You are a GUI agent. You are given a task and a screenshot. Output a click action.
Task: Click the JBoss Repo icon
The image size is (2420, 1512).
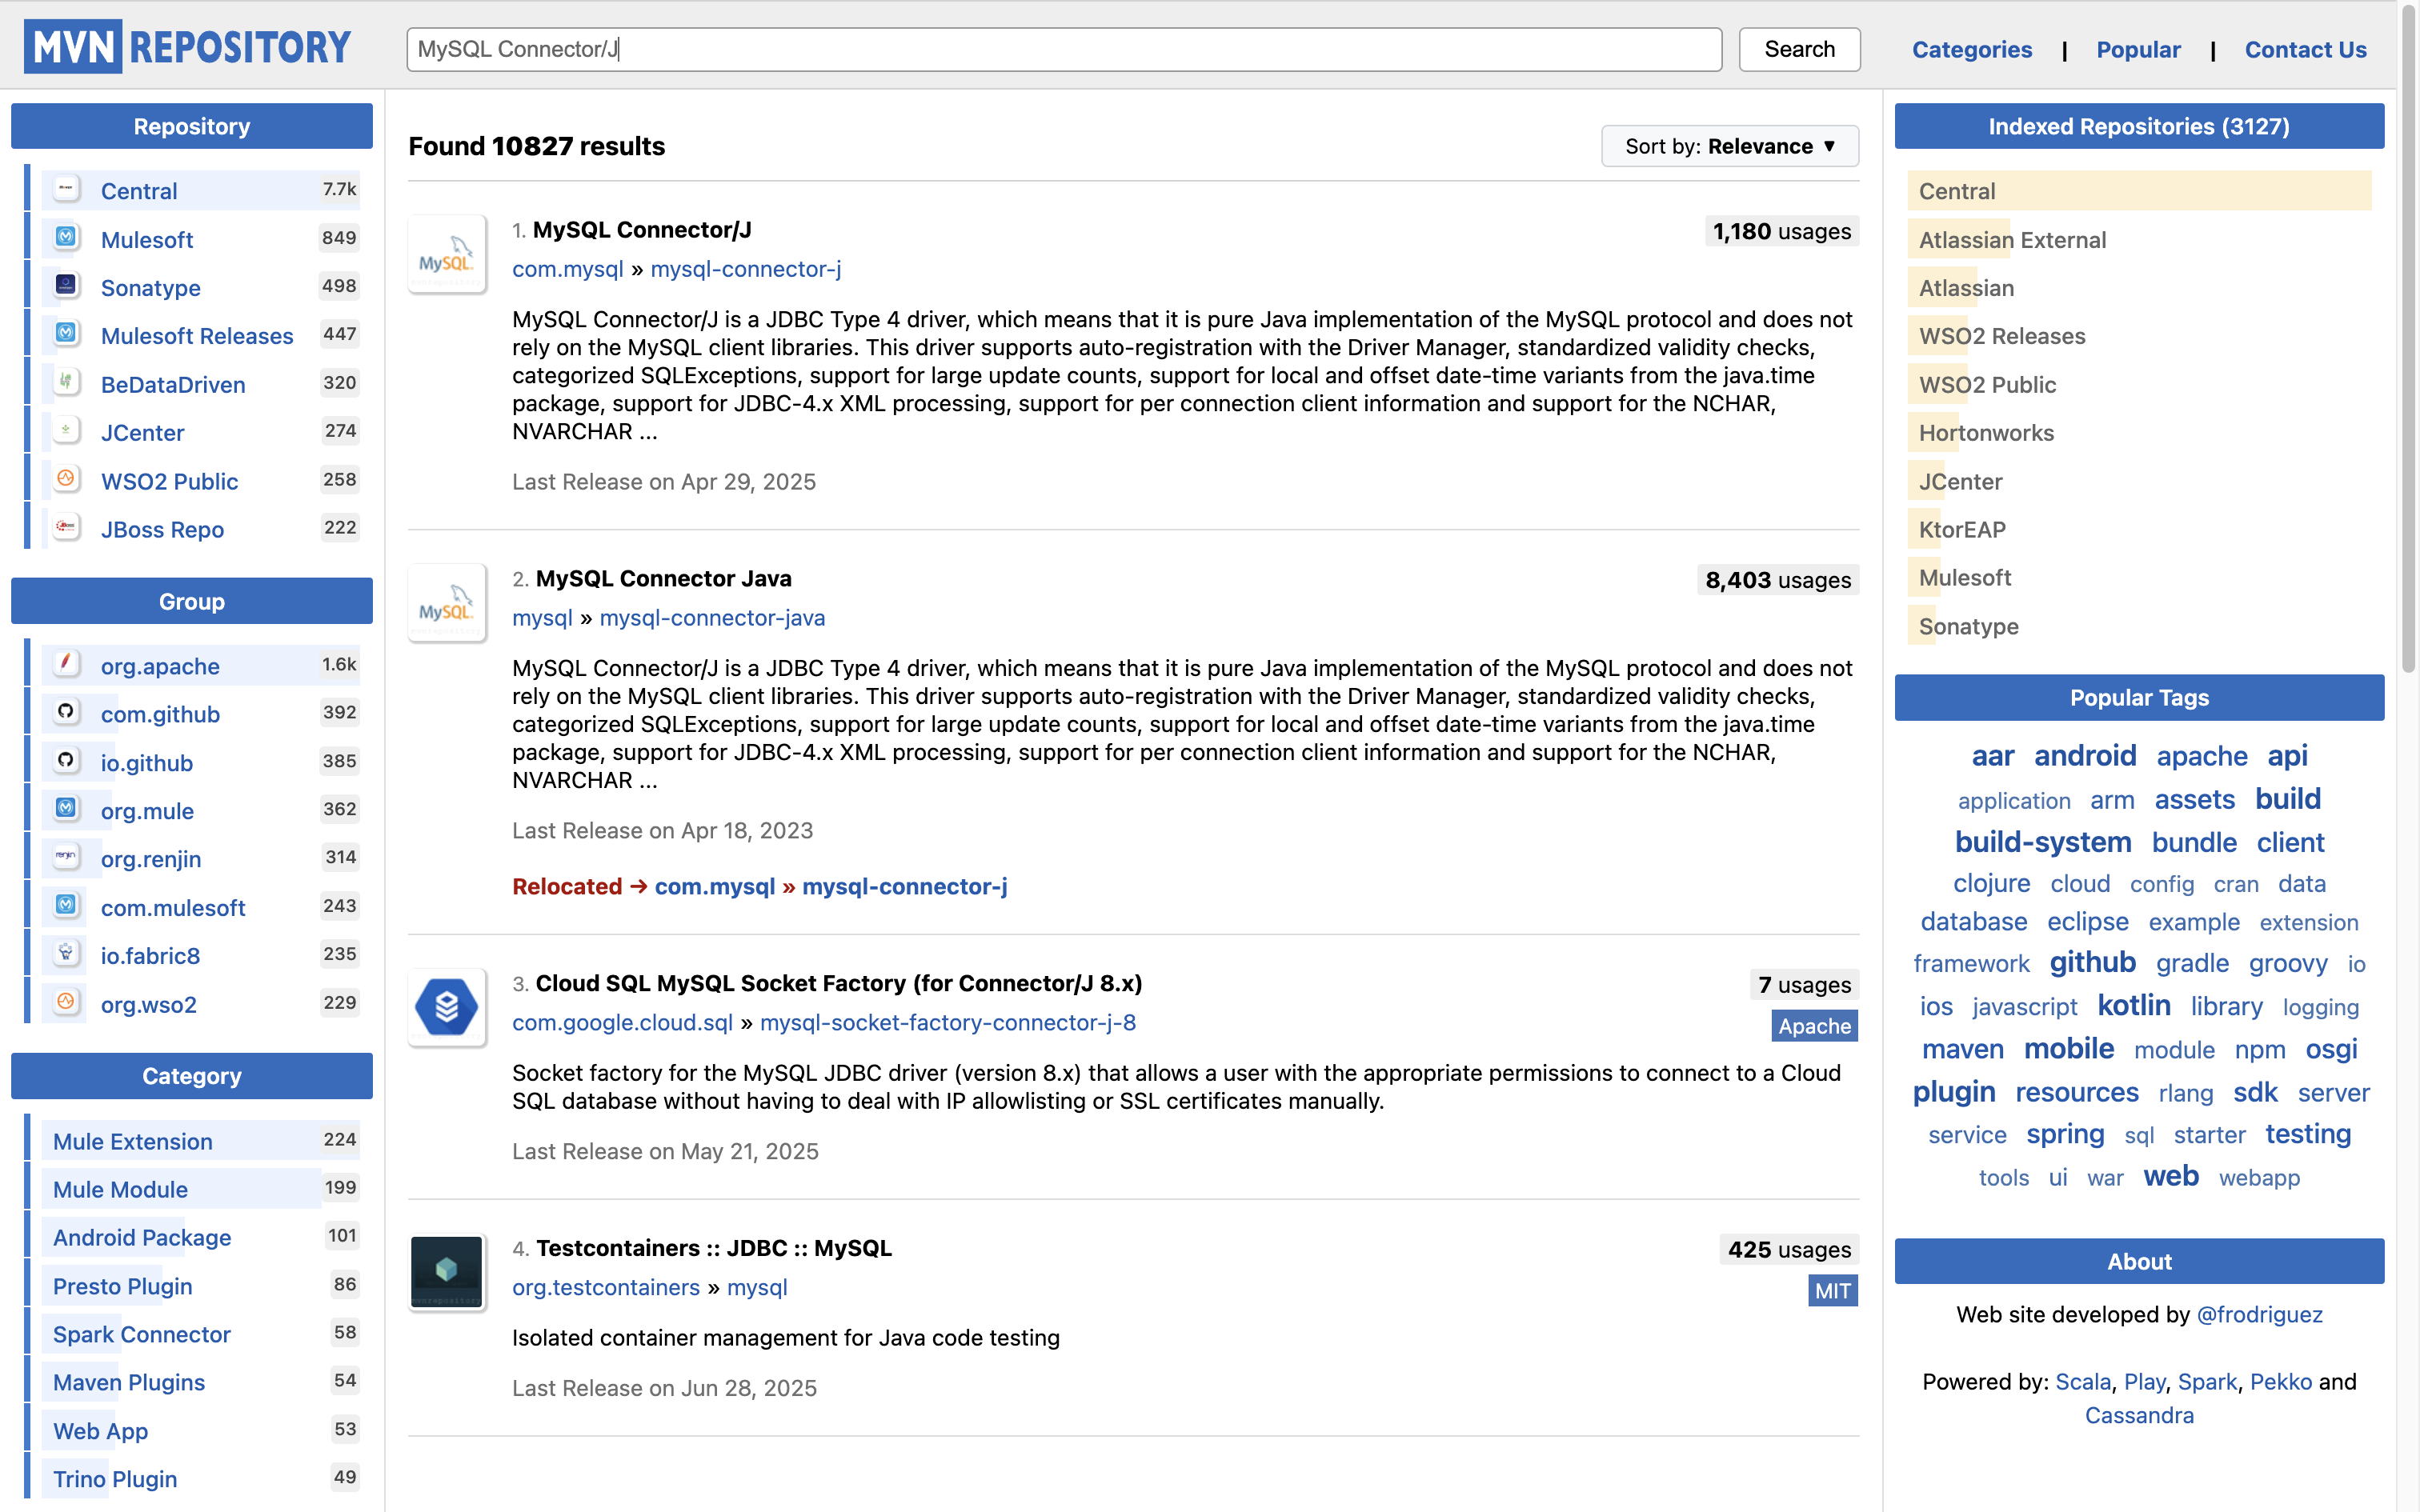tap(66, 528)
